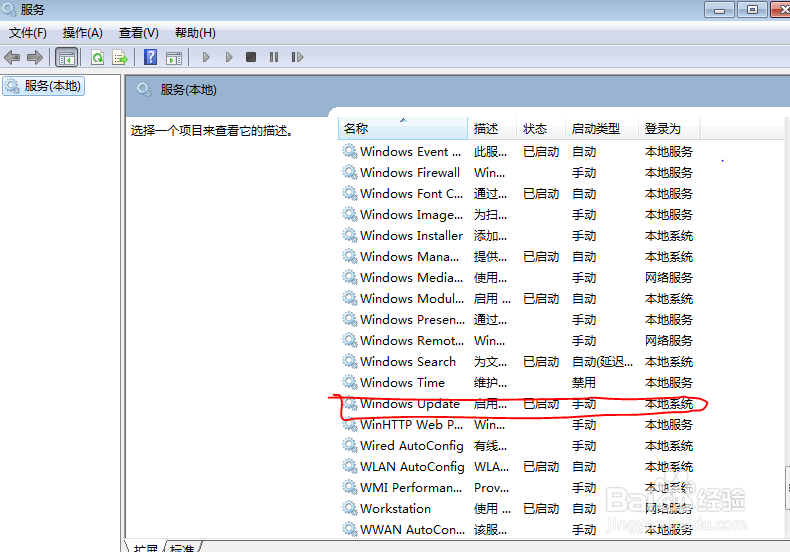
Task: Select the WLAN AutoConfig service
Action: 518,466
